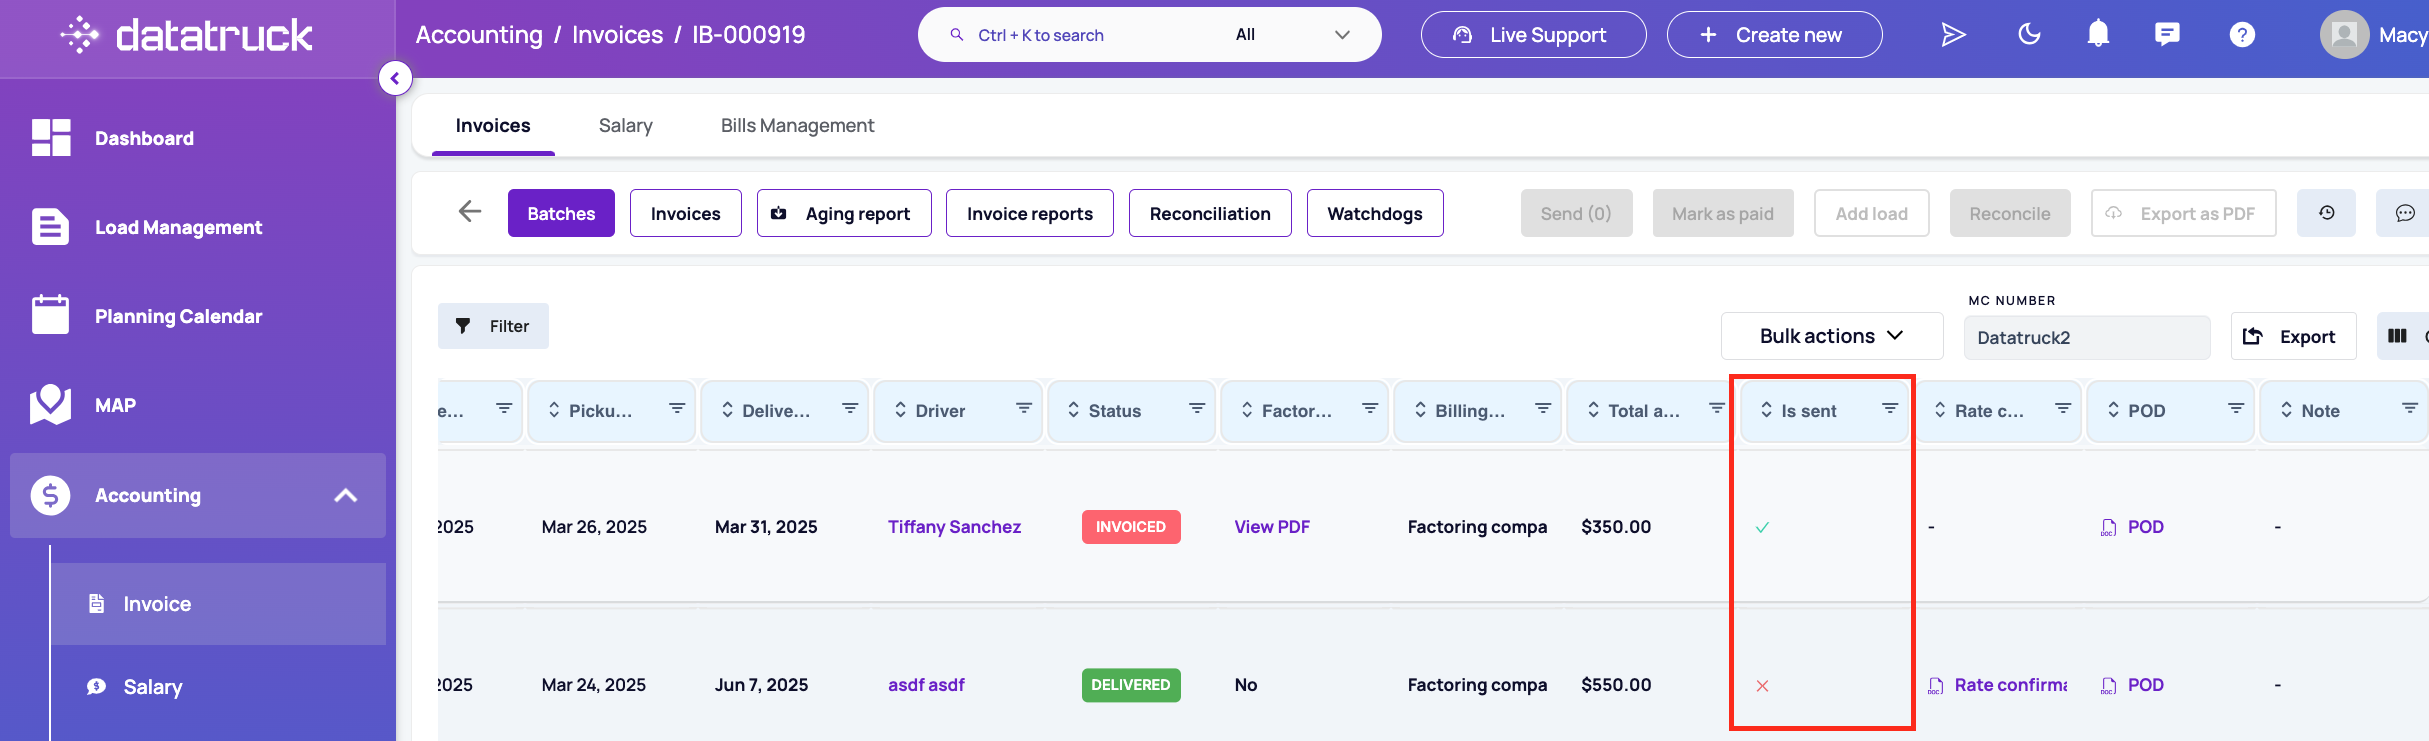Open the Bills Management tab

[797, 125]
